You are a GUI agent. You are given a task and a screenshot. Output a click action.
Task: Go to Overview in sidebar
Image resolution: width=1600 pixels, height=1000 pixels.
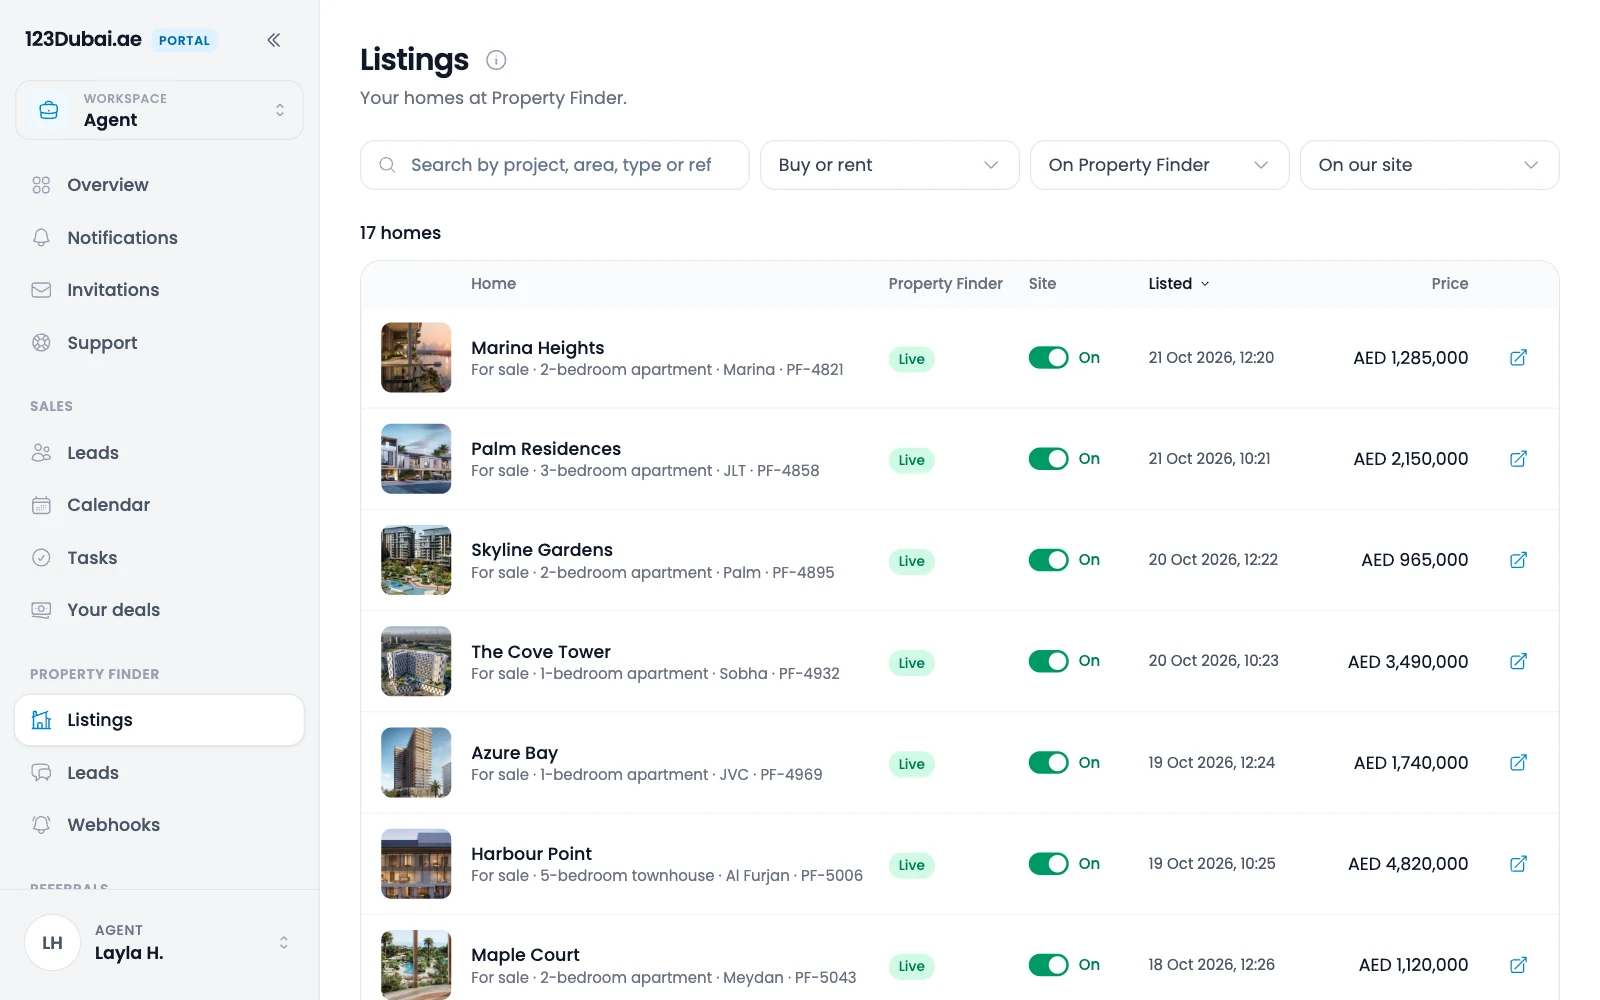coord(159,185)
